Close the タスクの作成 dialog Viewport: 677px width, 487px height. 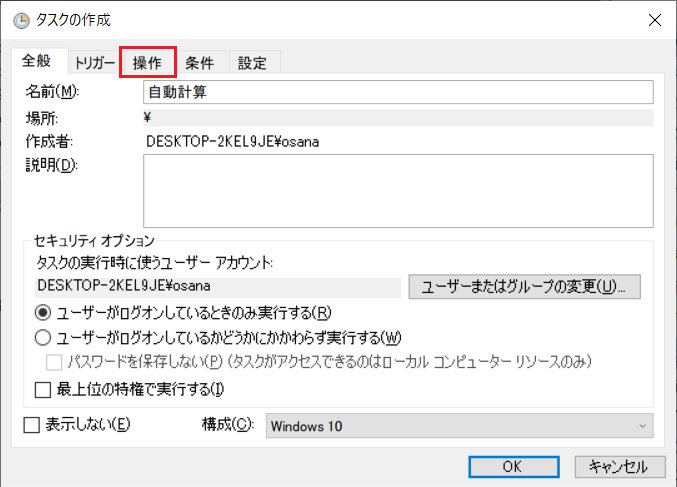point(655,20)
